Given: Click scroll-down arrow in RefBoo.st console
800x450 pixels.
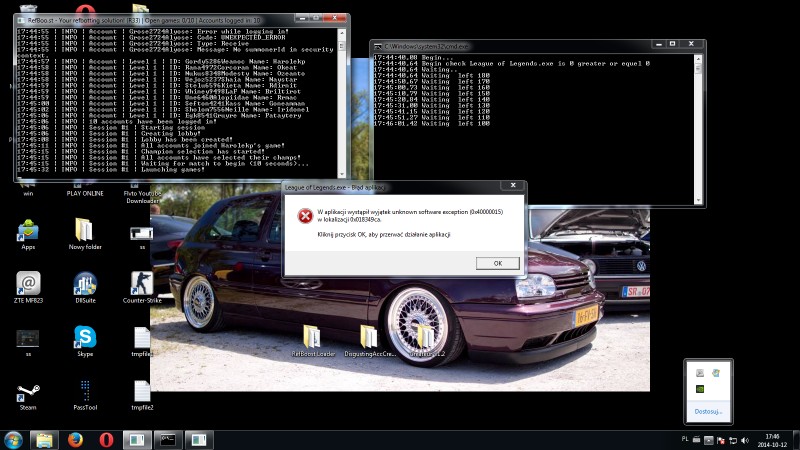Looking at the screenshot, I should (342, 174).
